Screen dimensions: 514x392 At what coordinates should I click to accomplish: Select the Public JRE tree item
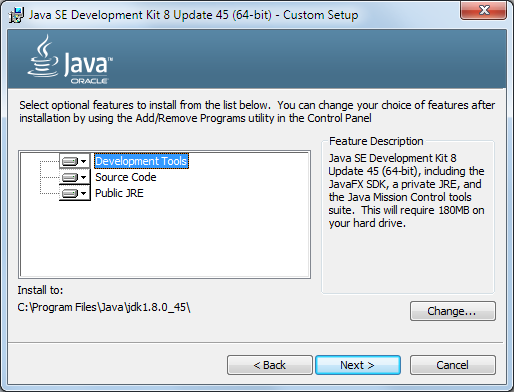(x=119, y=193)
